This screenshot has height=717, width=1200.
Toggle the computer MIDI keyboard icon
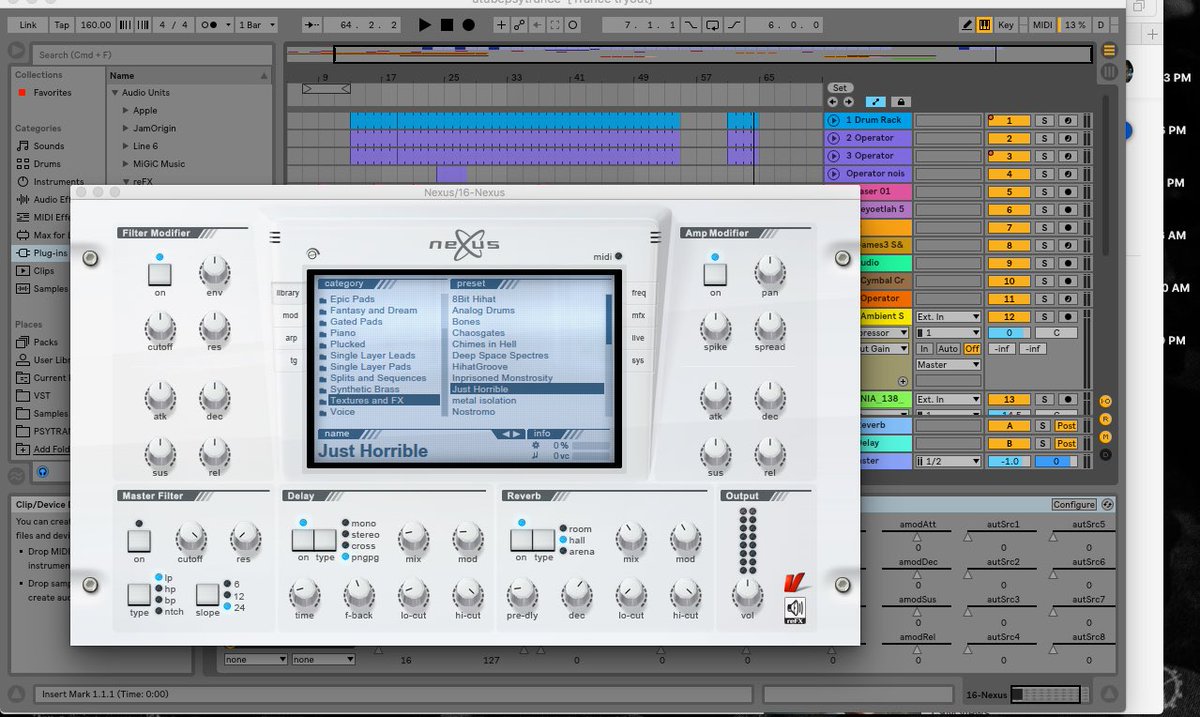pyautogui.click(x=984, y=24)
